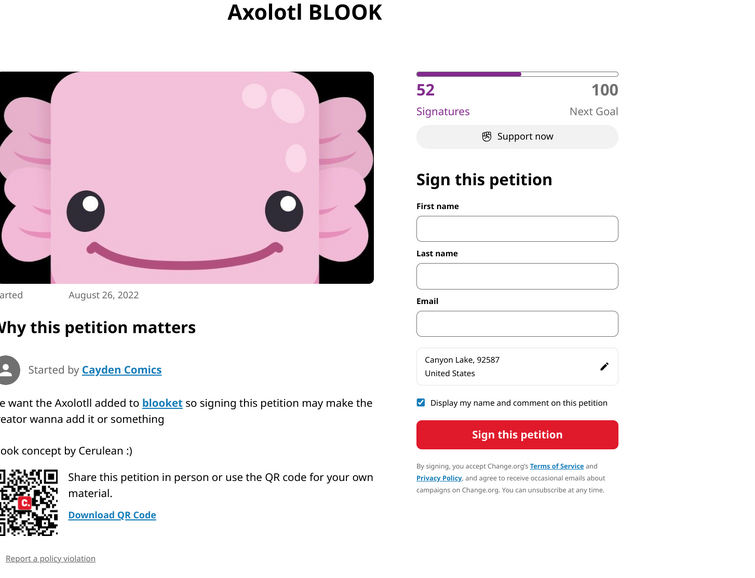Click the red Sign this petition button
755x578 pixels.
click(517, 435)
